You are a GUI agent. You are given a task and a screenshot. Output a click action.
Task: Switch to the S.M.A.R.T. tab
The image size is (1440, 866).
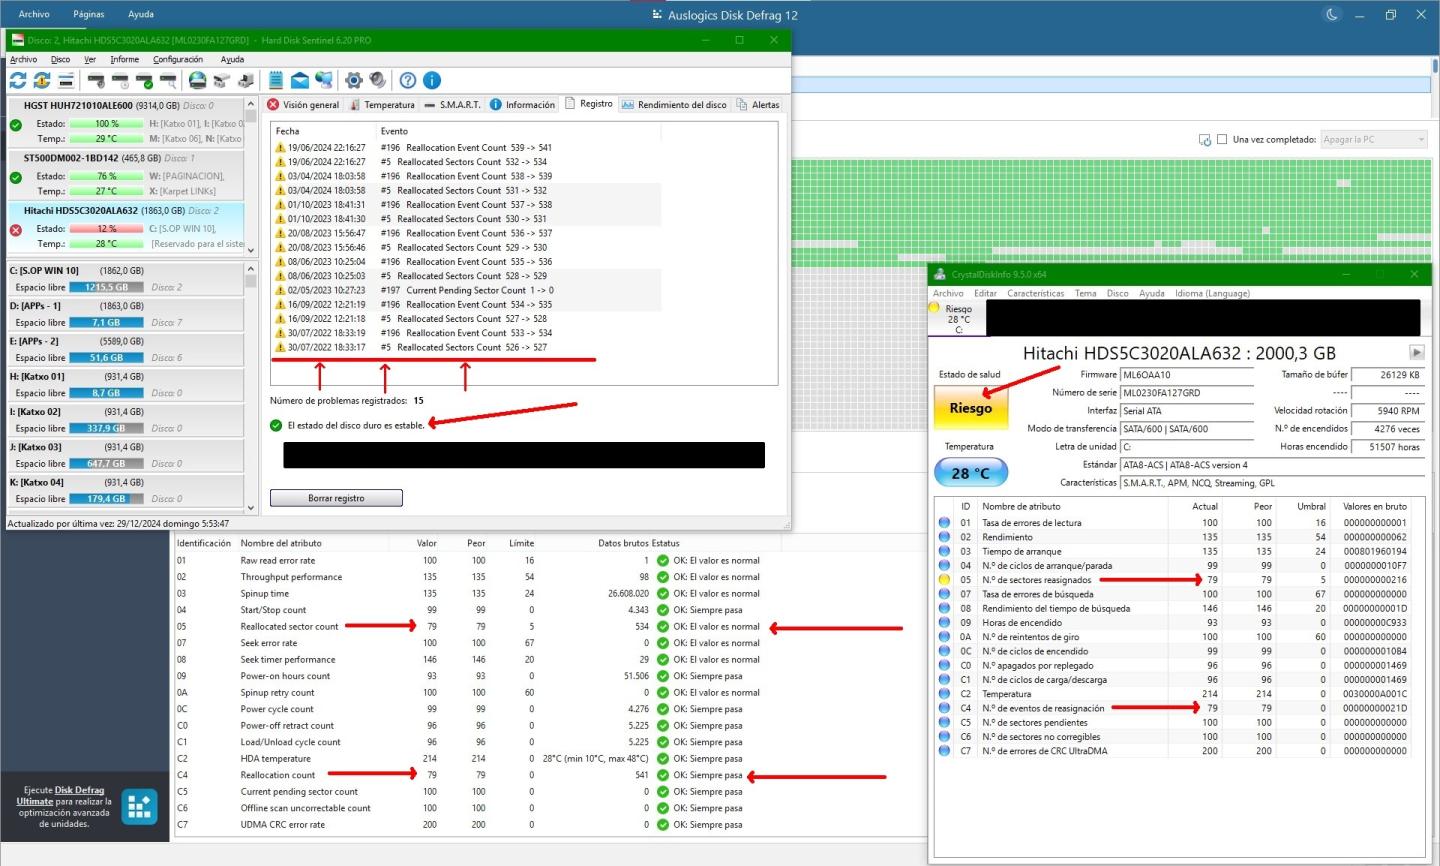(452, 105)
